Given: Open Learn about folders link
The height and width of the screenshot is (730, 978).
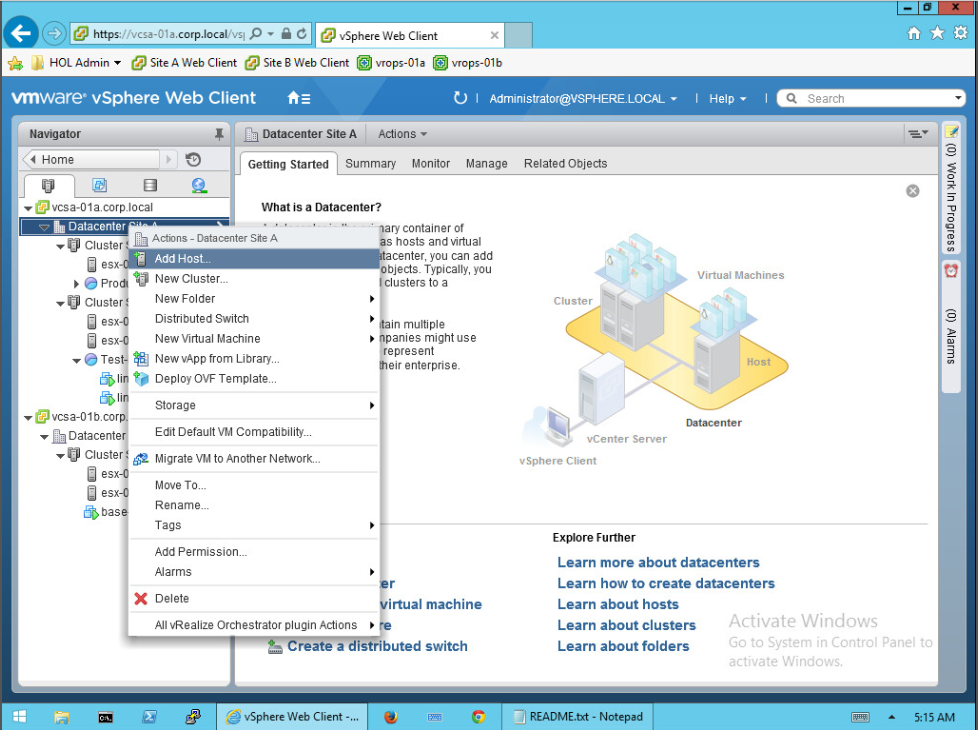Looking at the screenshot, I should pos(623,646).
